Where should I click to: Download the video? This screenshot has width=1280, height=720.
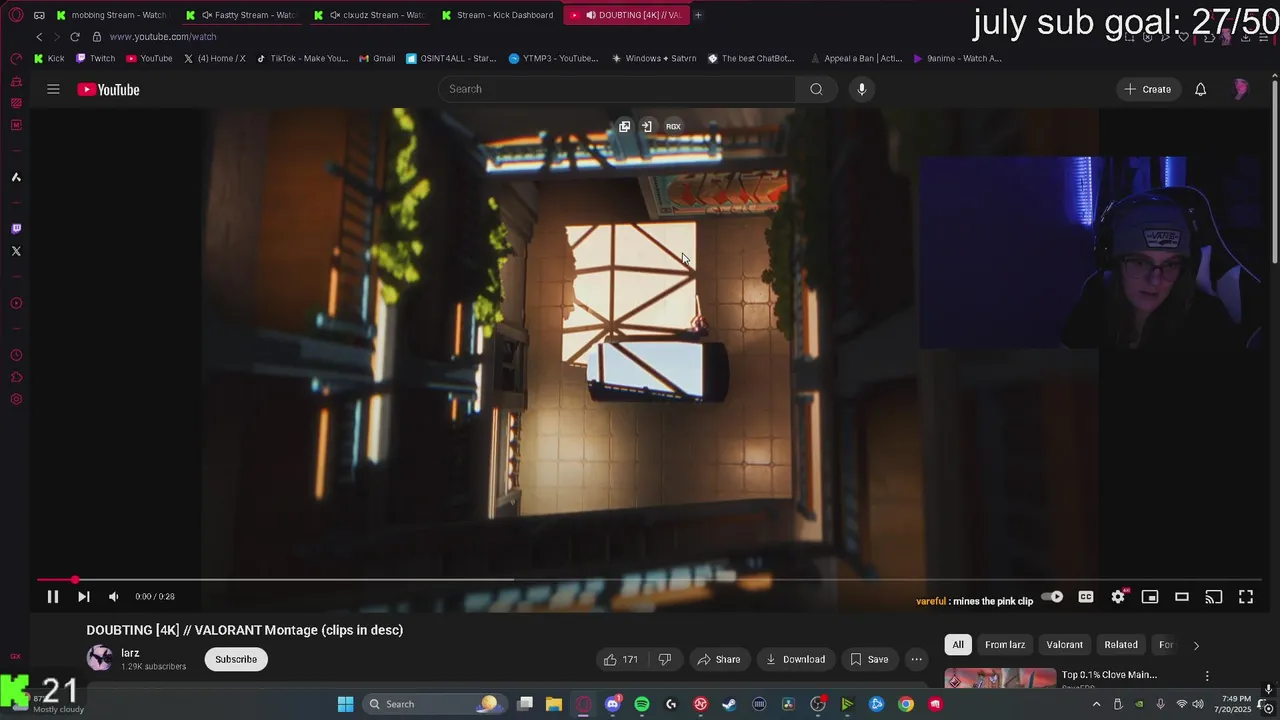(795, 659)
